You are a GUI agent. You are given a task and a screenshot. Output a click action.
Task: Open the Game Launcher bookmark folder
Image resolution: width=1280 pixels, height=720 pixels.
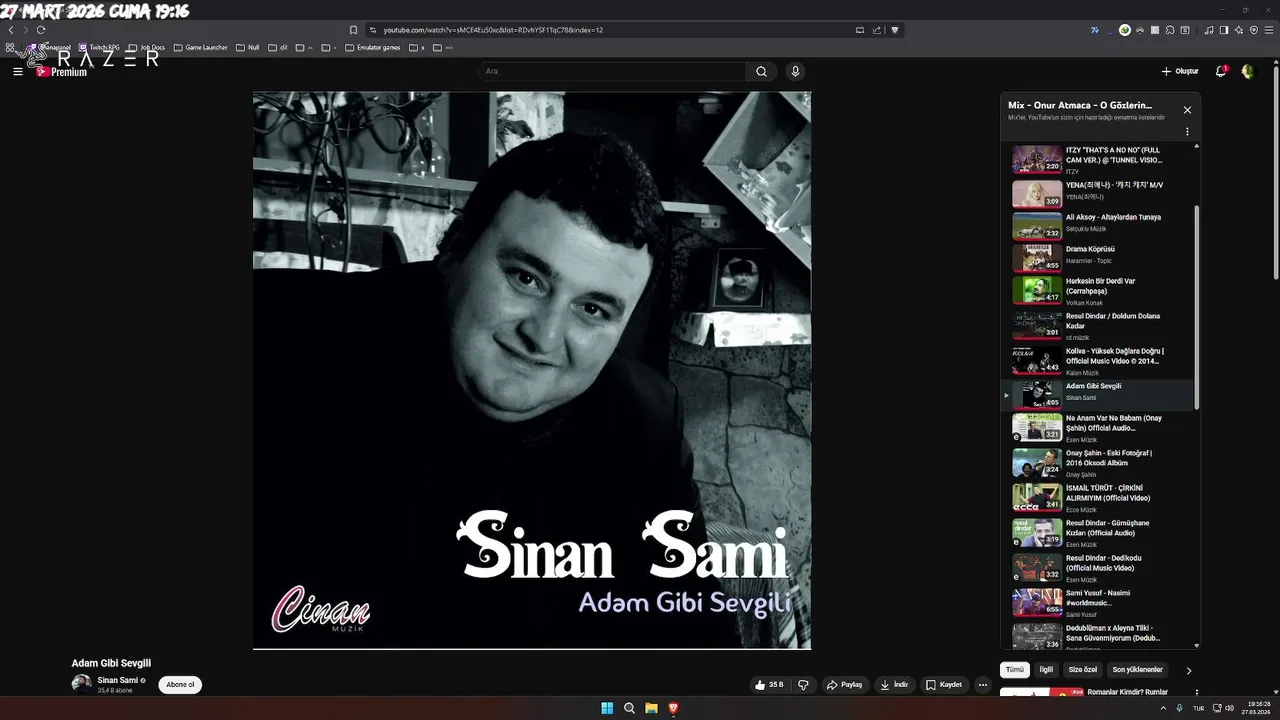pos(200,47)
